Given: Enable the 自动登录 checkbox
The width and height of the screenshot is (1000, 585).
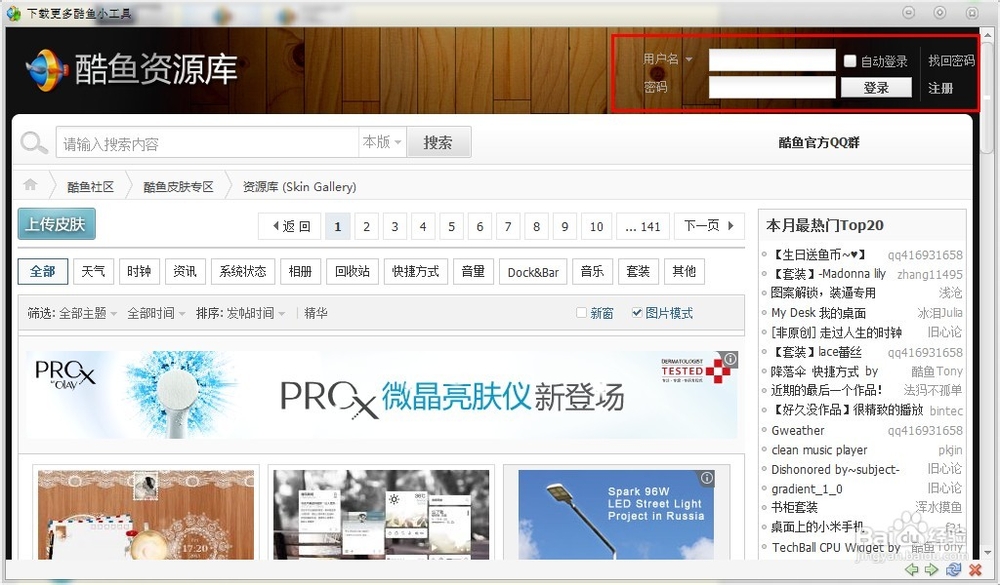Looking at the screenshot, I should [x=849, y=59].
